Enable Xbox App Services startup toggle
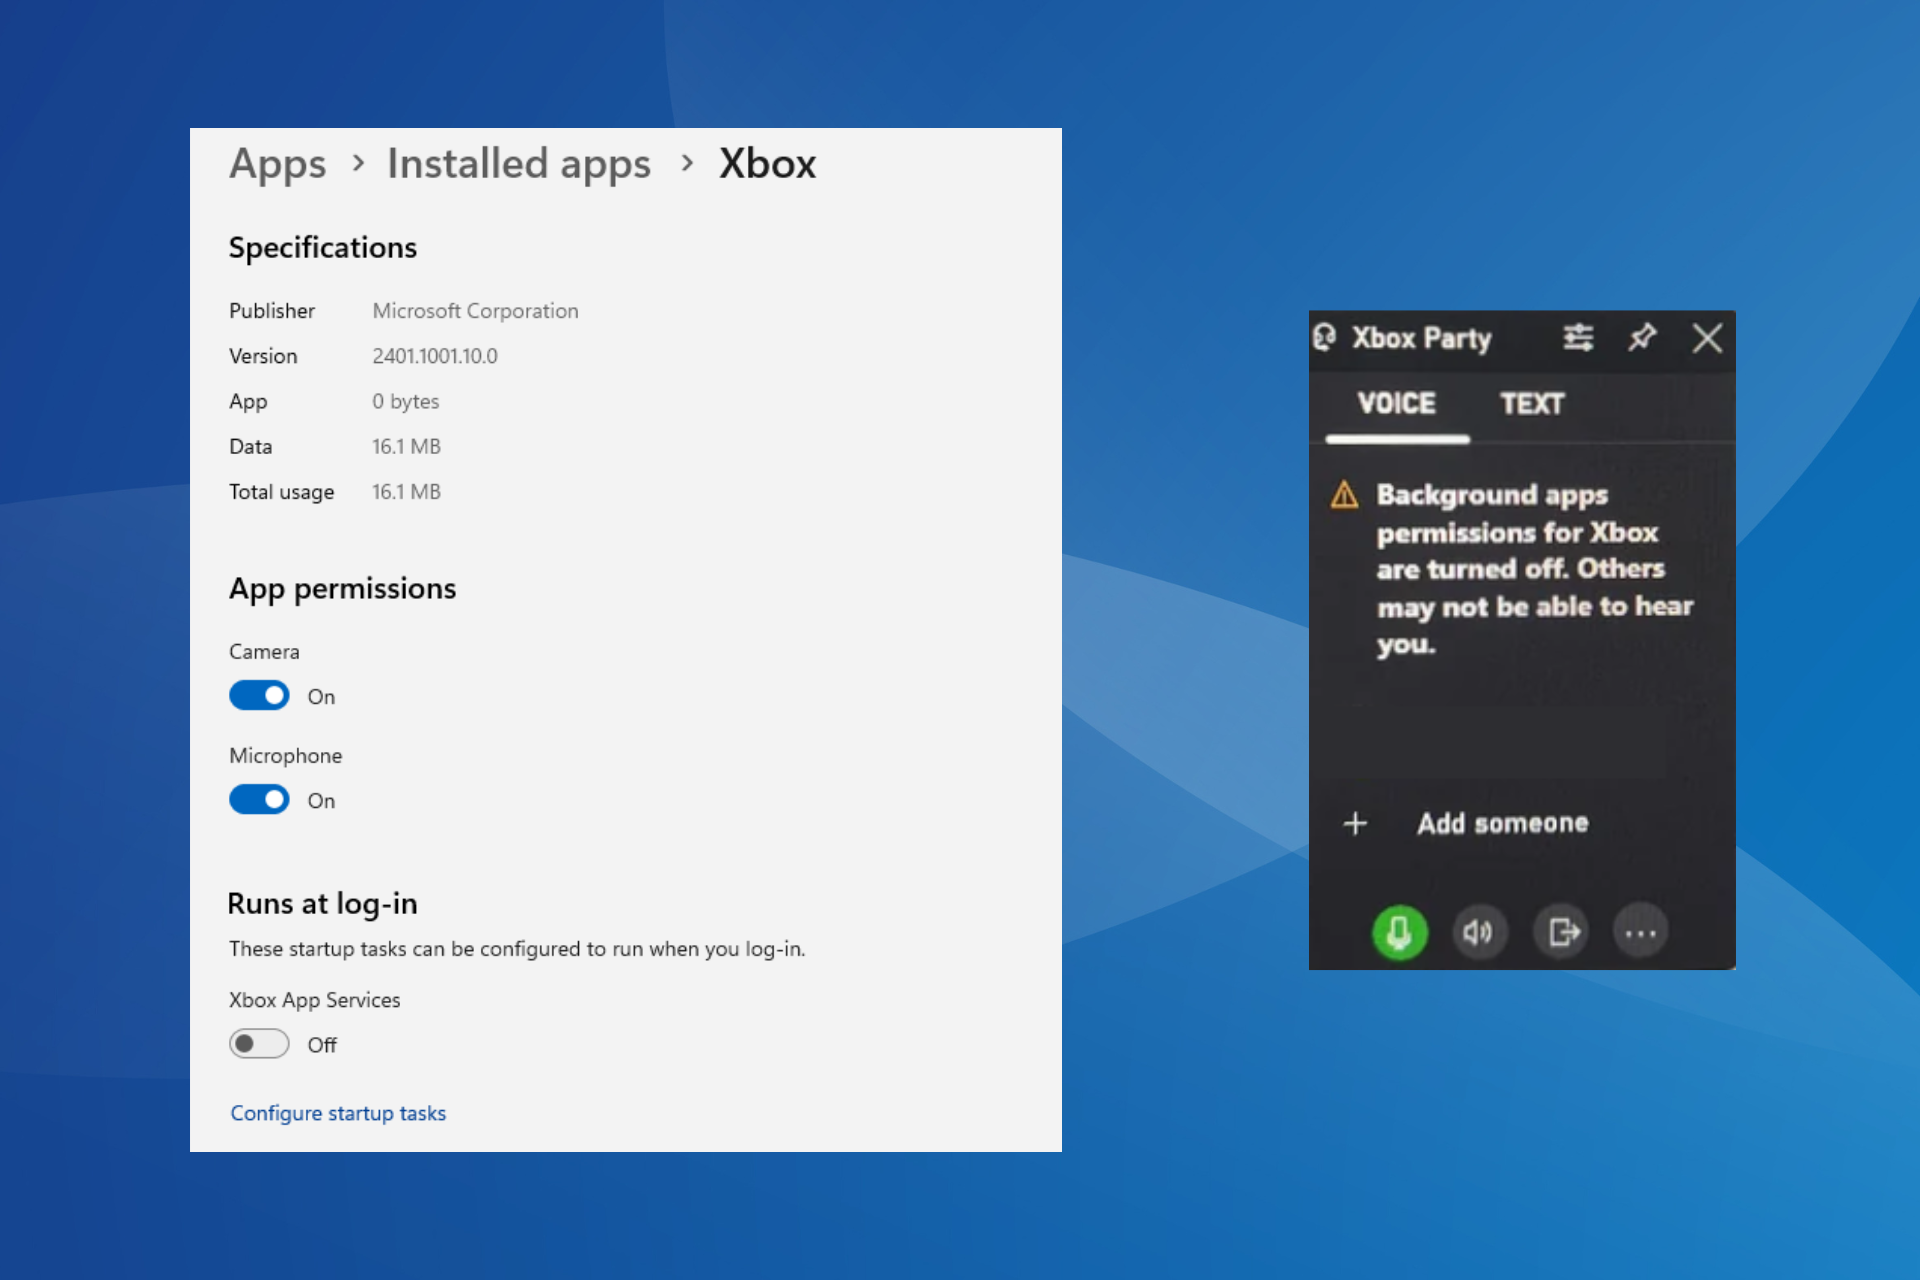The image size is (1920, 1280). pos(259,1044)
